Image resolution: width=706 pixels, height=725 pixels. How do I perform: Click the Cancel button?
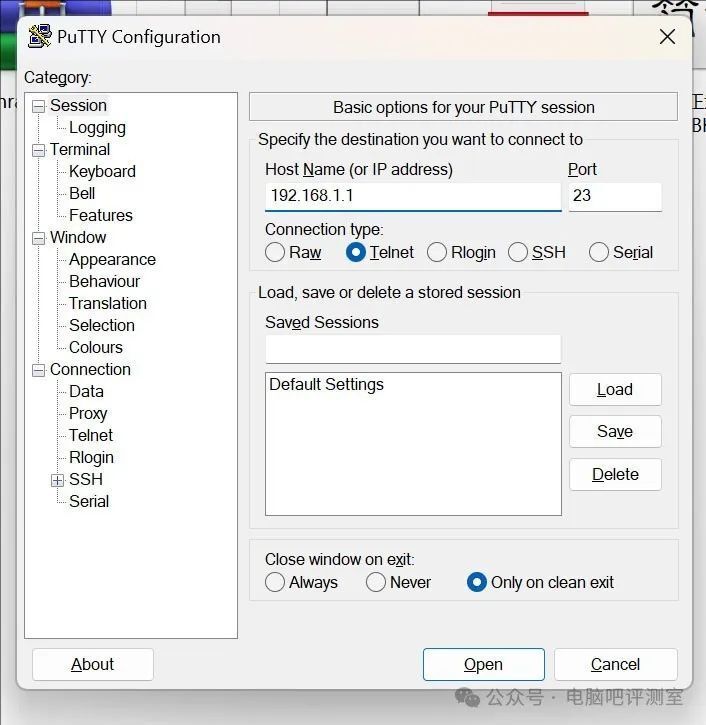(616, 664)
